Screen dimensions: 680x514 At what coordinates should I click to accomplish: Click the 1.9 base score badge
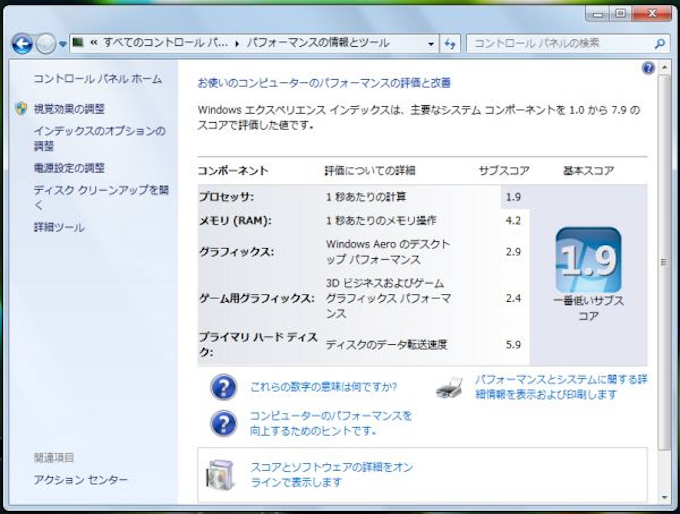(588, 260)
